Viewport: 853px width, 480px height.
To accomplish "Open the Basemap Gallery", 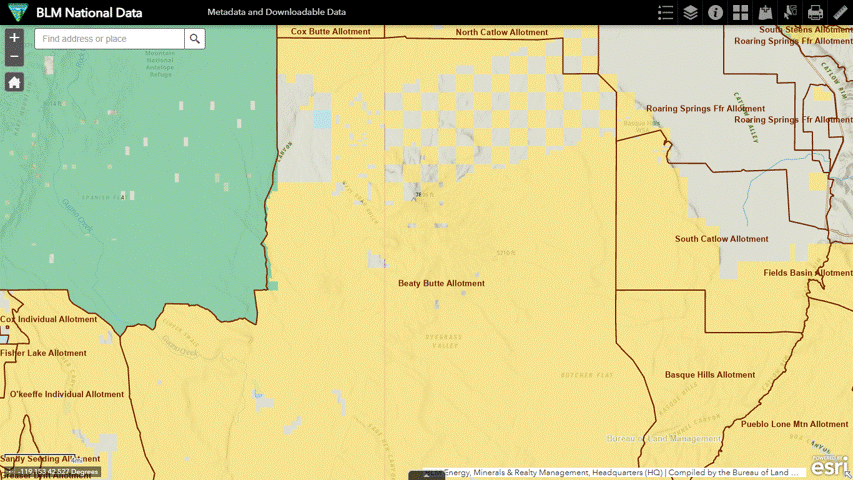I will click(x=741, y=13).
